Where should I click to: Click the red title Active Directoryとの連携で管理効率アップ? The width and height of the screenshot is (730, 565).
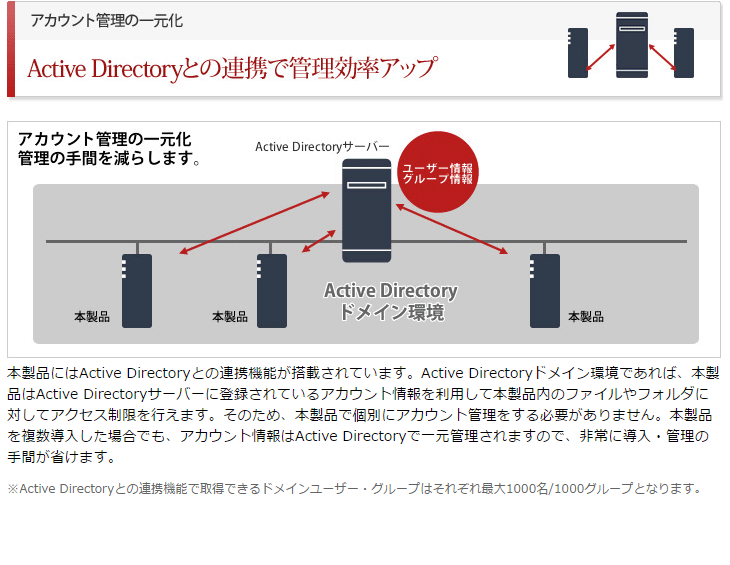tap(233, 69)
